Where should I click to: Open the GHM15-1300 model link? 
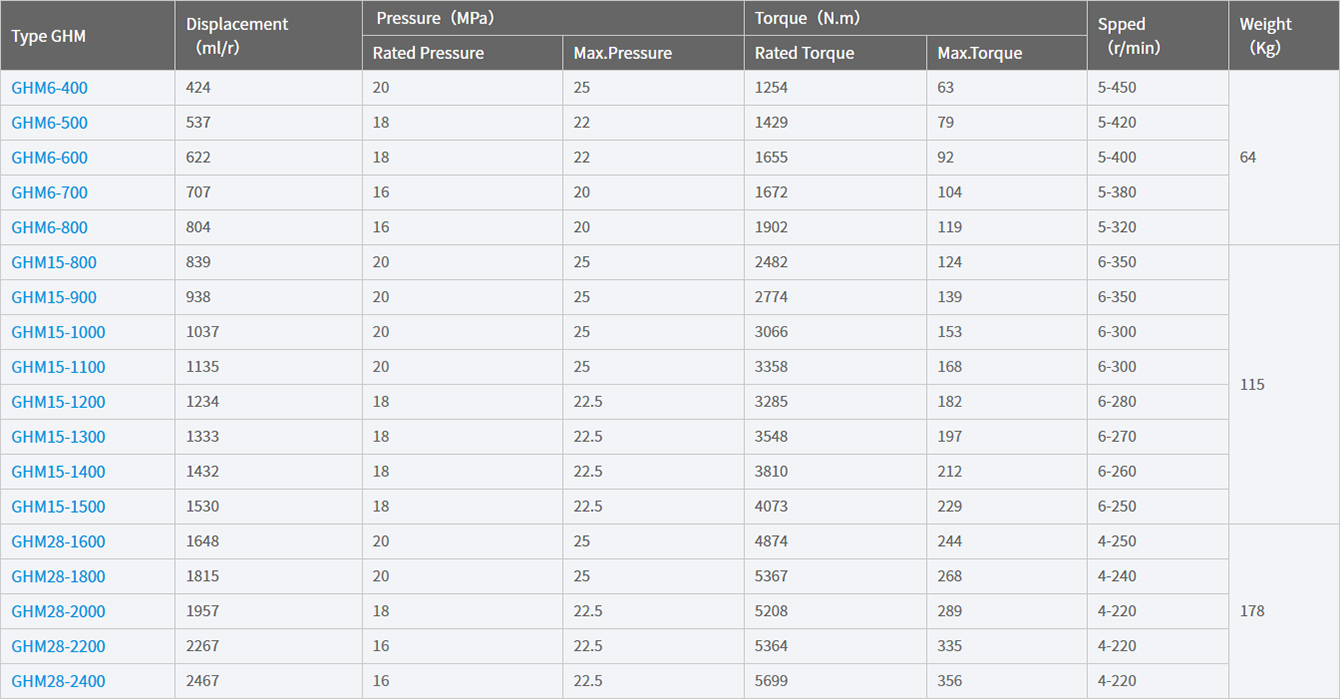click(58, 437)
